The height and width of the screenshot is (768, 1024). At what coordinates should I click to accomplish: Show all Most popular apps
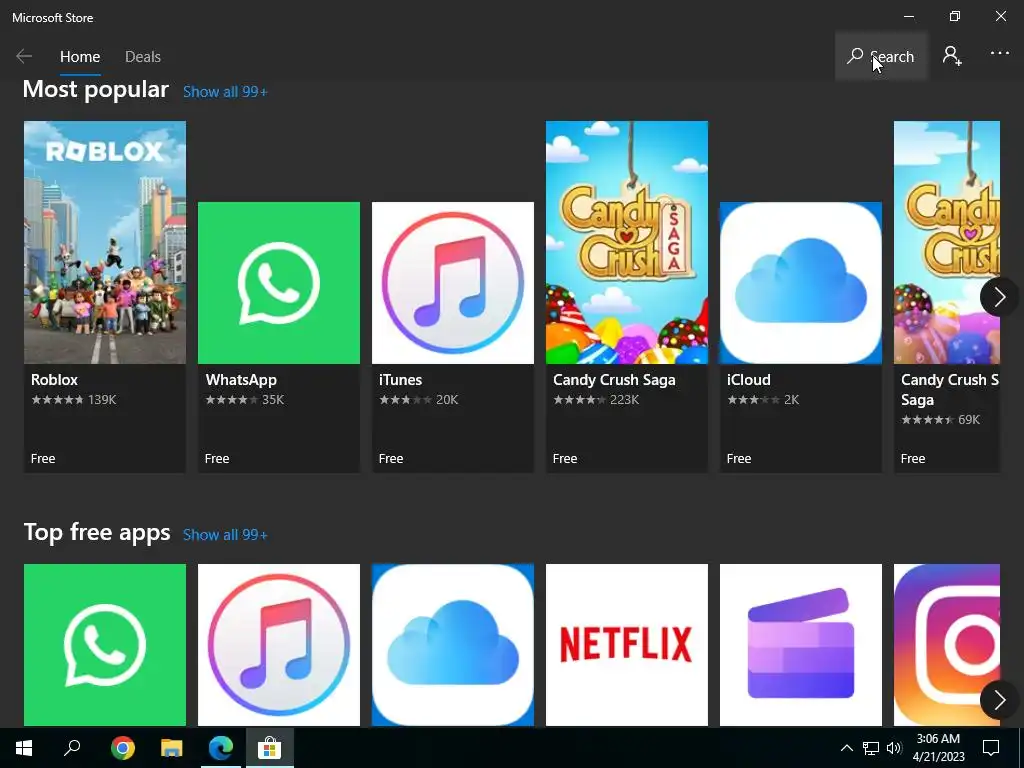point(225,91)
